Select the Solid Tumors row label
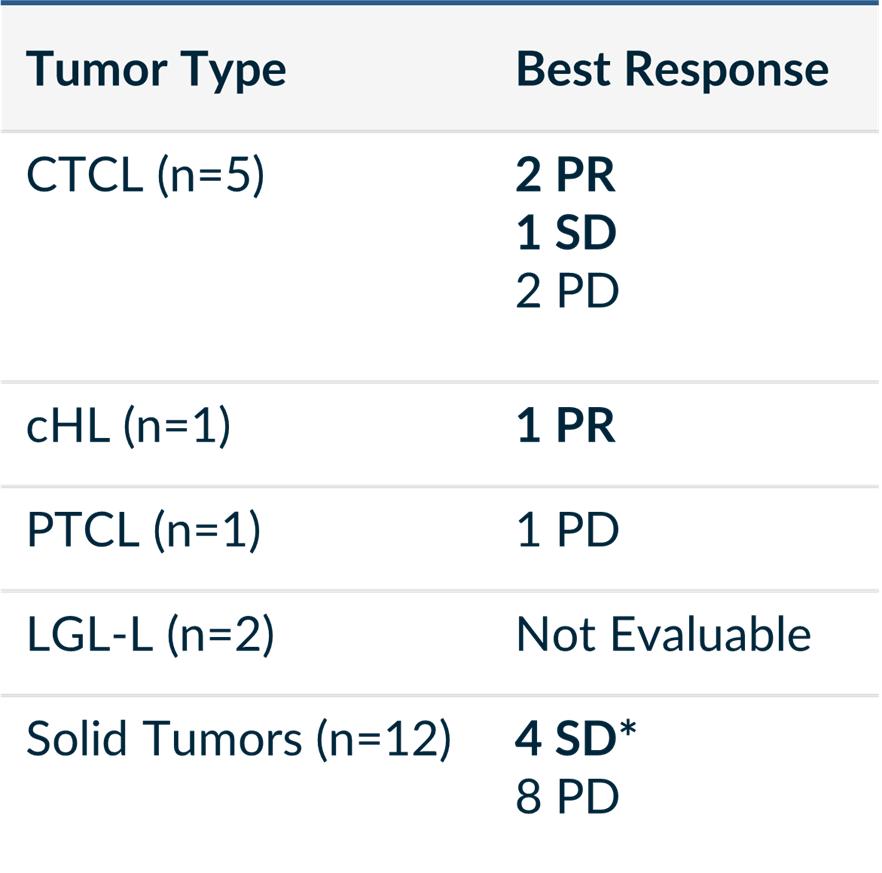882x873 pixels. tap(164, 739)
